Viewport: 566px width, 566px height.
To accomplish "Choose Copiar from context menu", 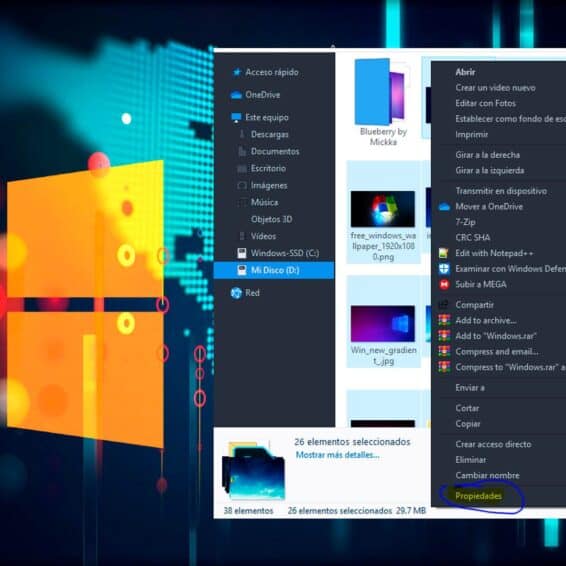I will pyautogui.click(x=468, y=424).
